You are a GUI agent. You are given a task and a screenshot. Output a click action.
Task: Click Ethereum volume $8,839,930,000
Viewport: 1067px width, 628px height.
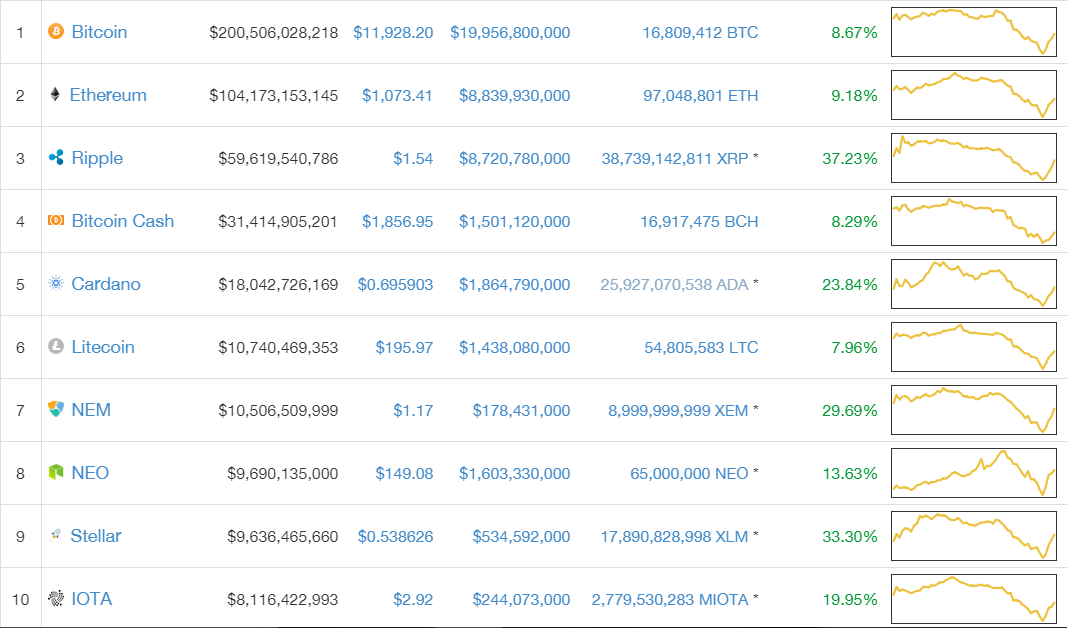coord(514,96)
